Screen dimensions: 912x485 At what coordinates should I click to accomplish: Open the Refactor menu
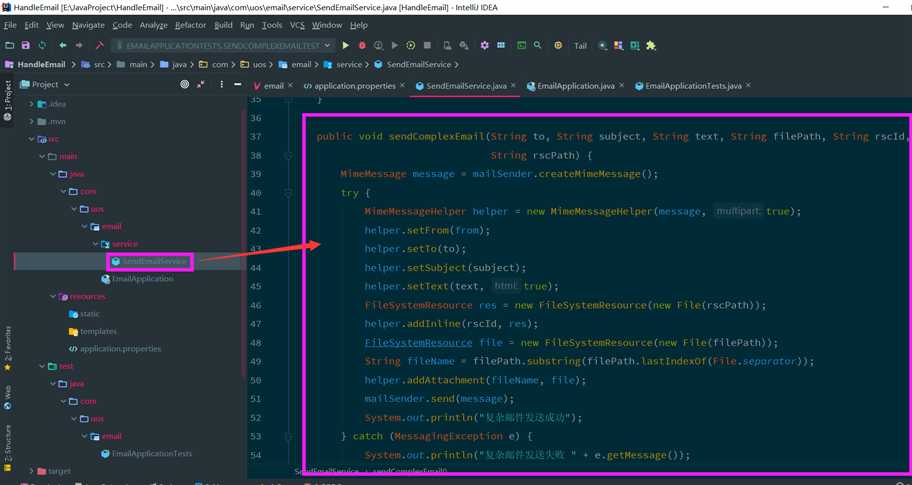coord(191,25)
